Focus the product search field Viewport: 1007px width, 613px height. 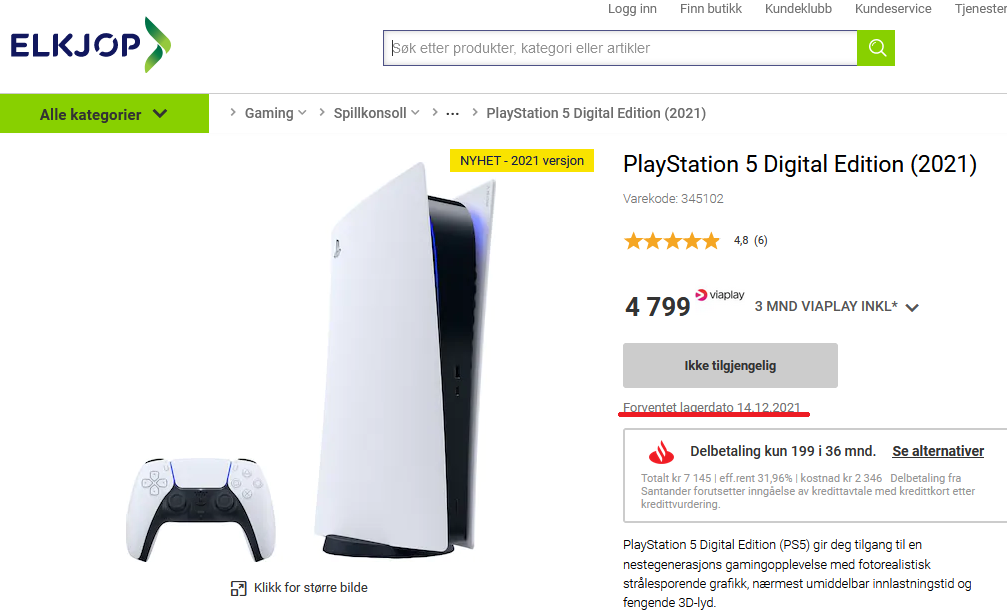pos(620,48)
